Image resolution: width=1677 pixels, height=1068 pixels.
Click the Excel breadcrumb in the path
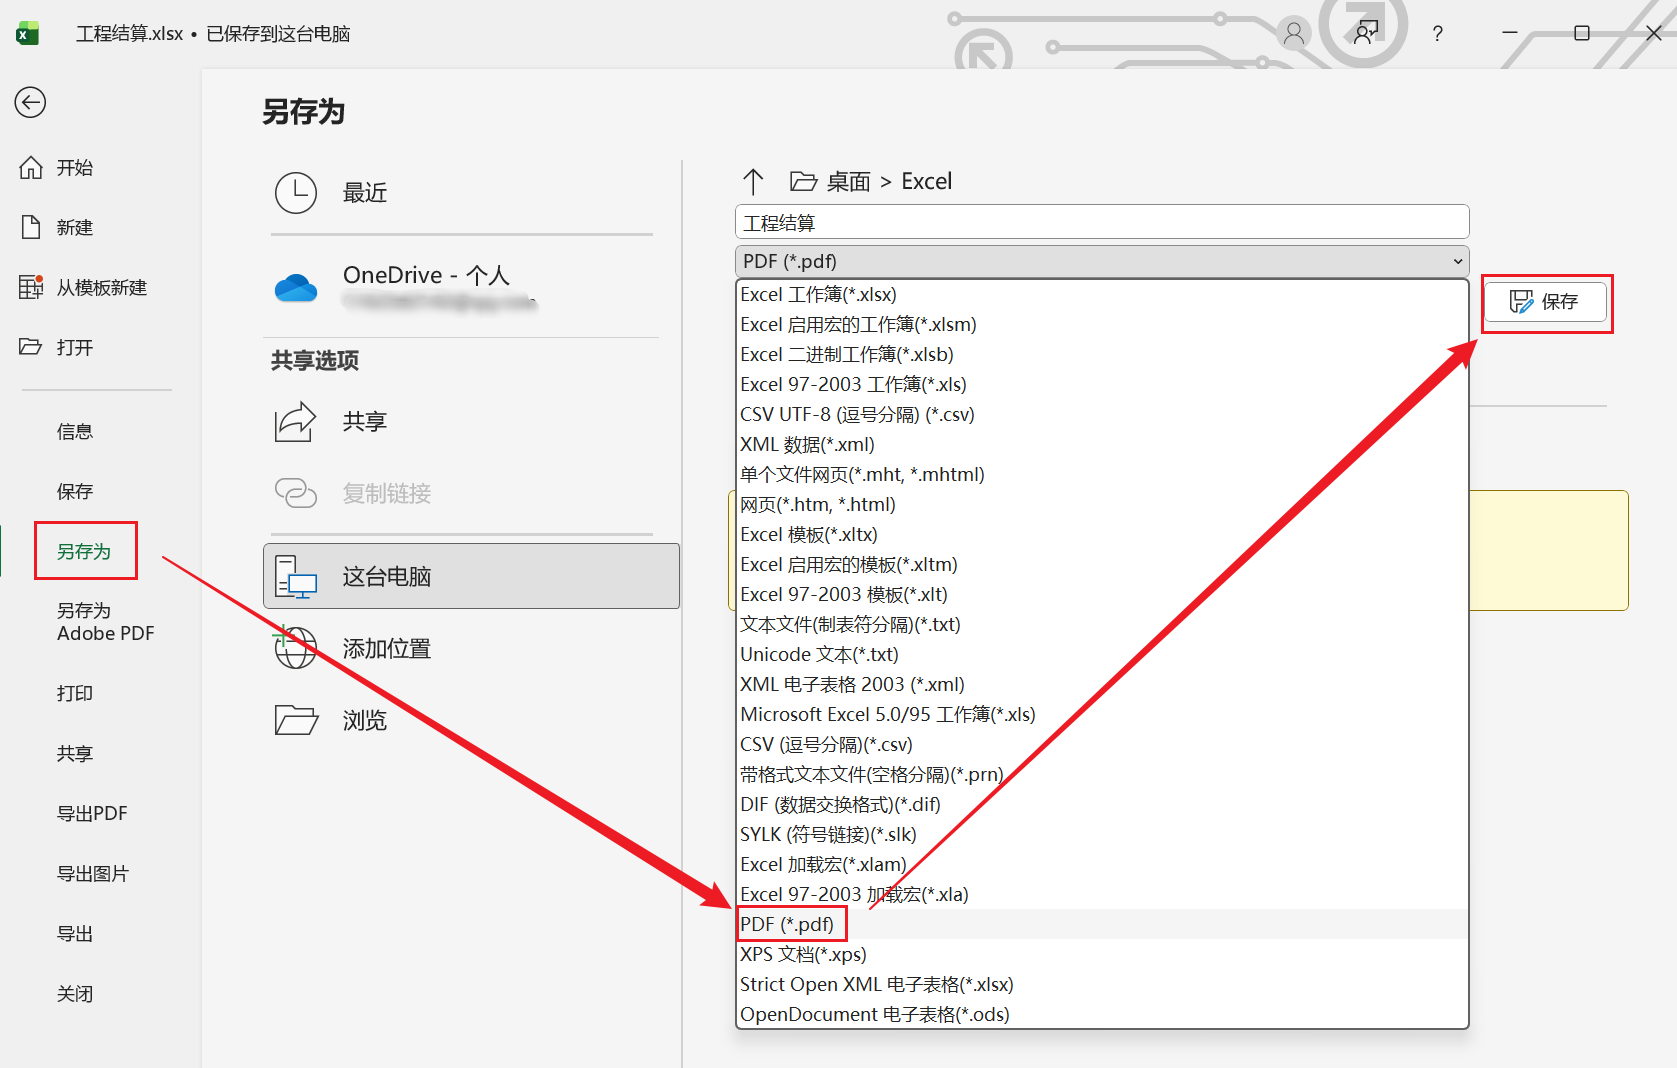pos(926,181)
